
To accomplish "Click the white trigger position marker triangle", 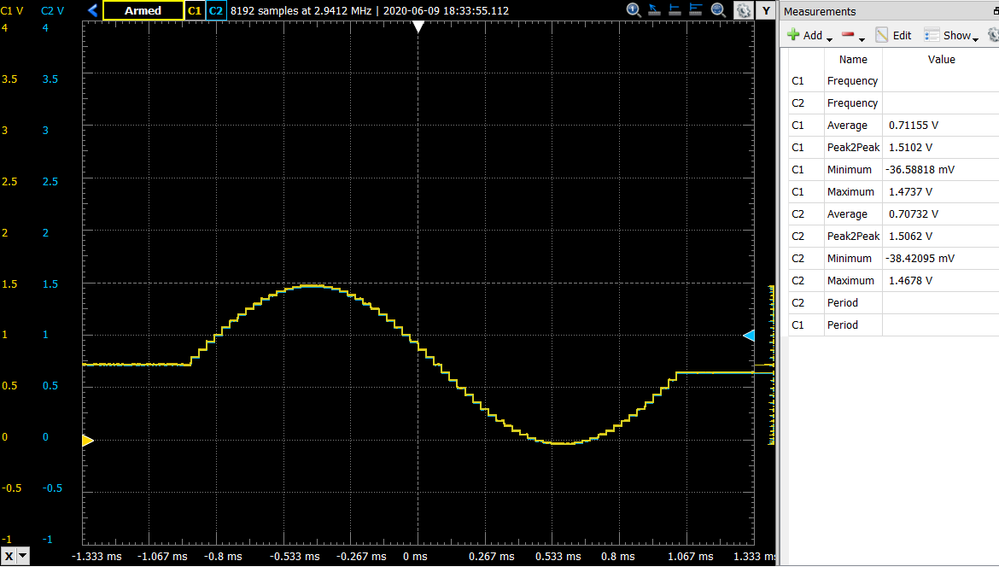I will [x=418, y=27].
